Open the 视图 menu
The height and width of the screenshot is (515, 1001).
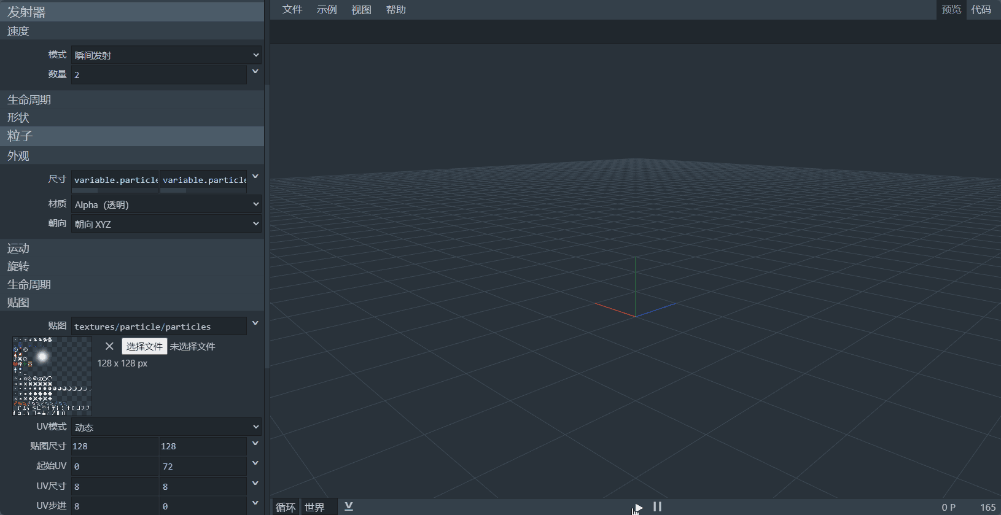[x=361, y=10]
